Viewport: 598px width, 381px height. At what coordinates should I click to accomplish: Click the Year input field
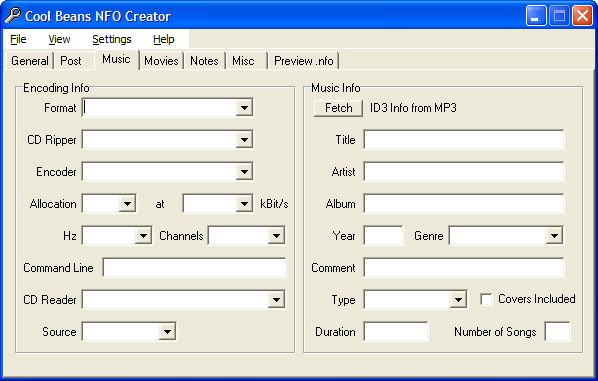pos(383,236)
